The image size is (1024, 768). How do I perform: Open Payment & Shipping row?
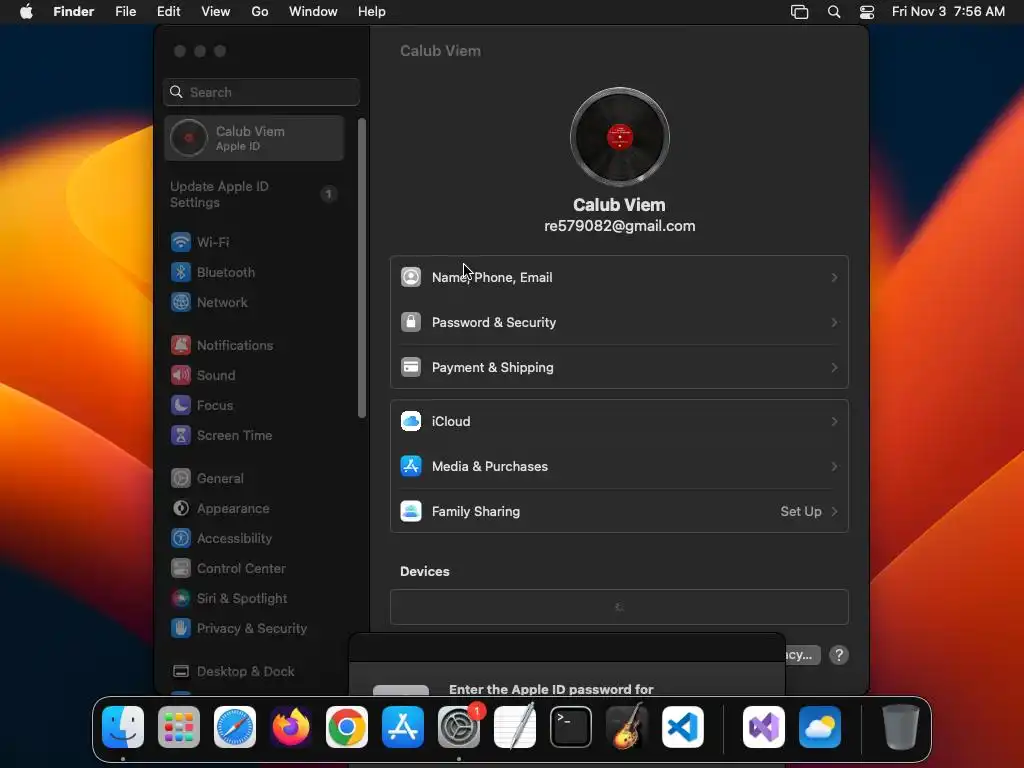619,368
